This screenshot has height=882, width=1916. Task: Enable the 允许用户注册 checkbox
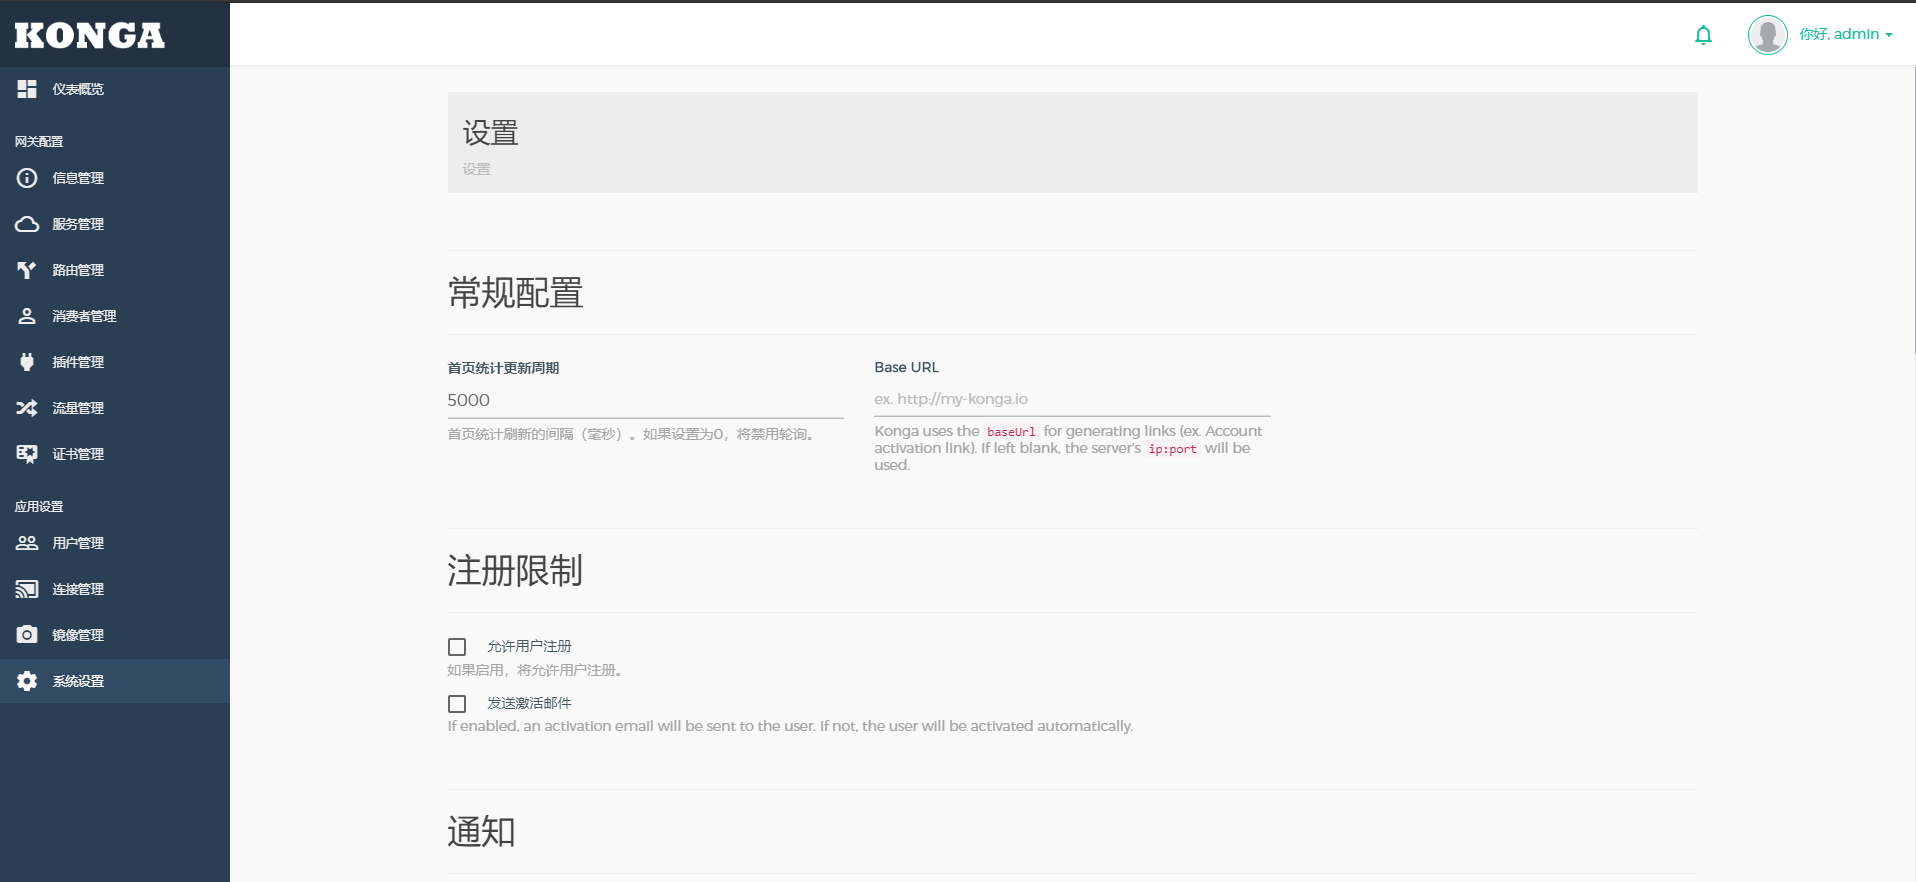pyautogui.click(x=457, y=647)
